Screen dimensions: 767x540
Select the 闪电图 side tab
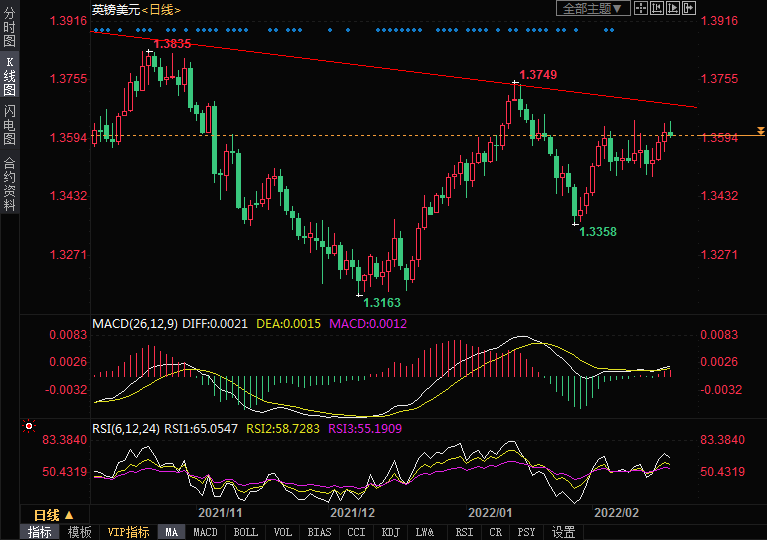tap(9, 125)
